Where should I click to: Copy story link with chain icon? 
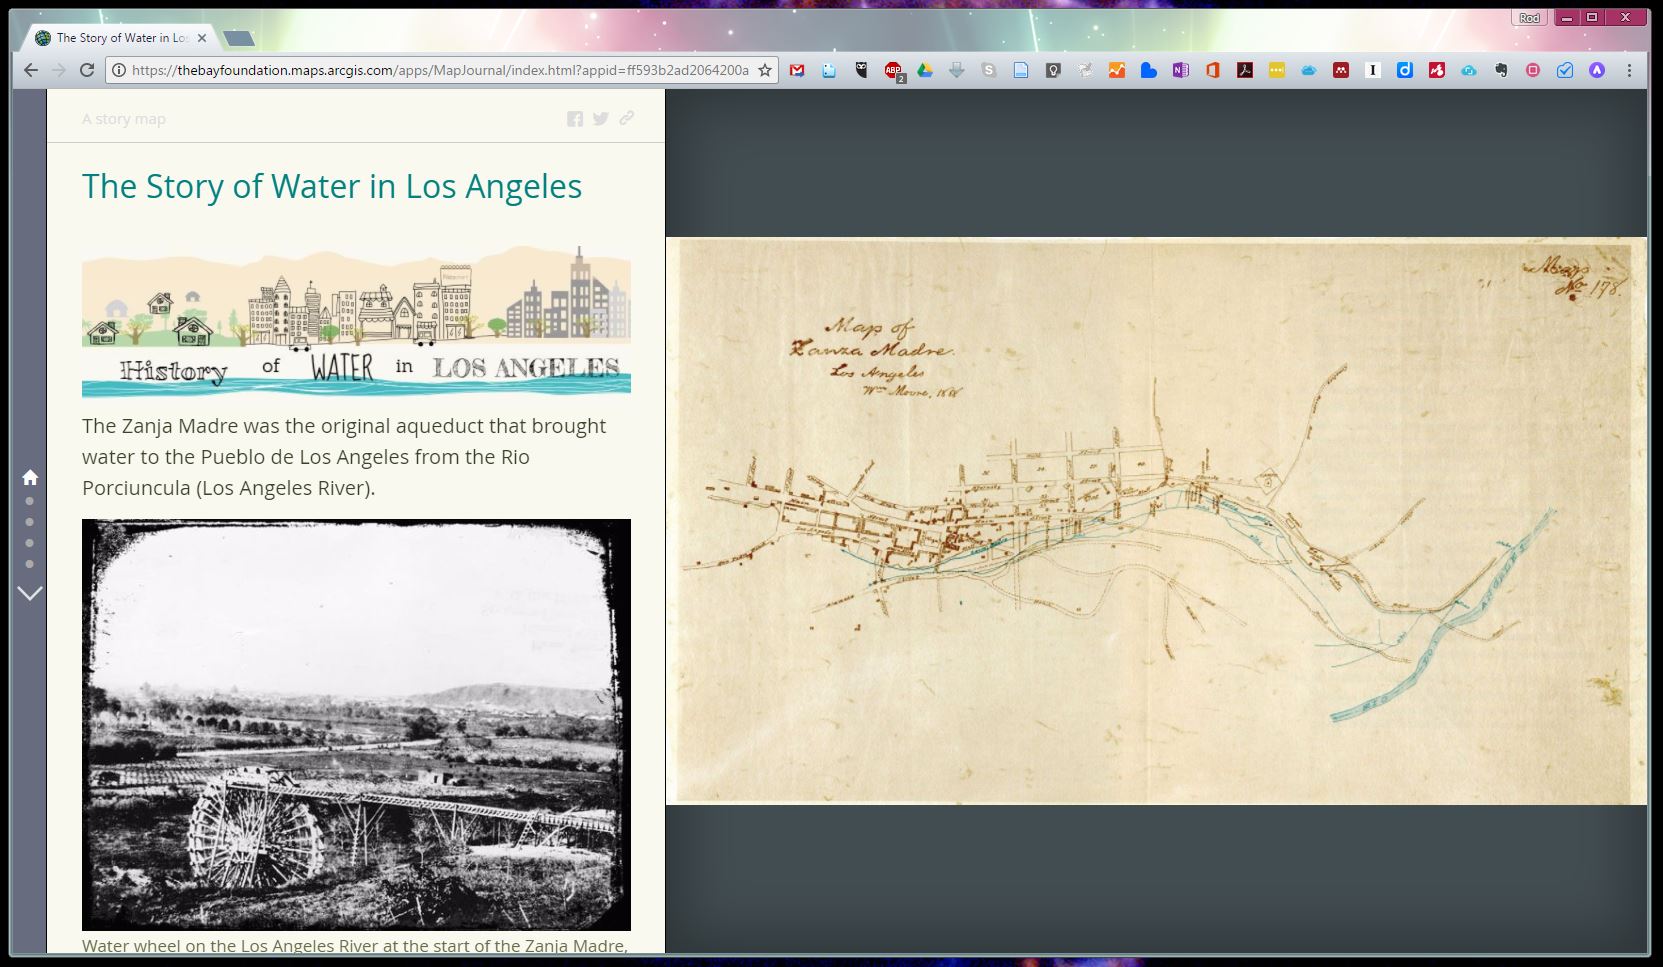tap(627, 118)
